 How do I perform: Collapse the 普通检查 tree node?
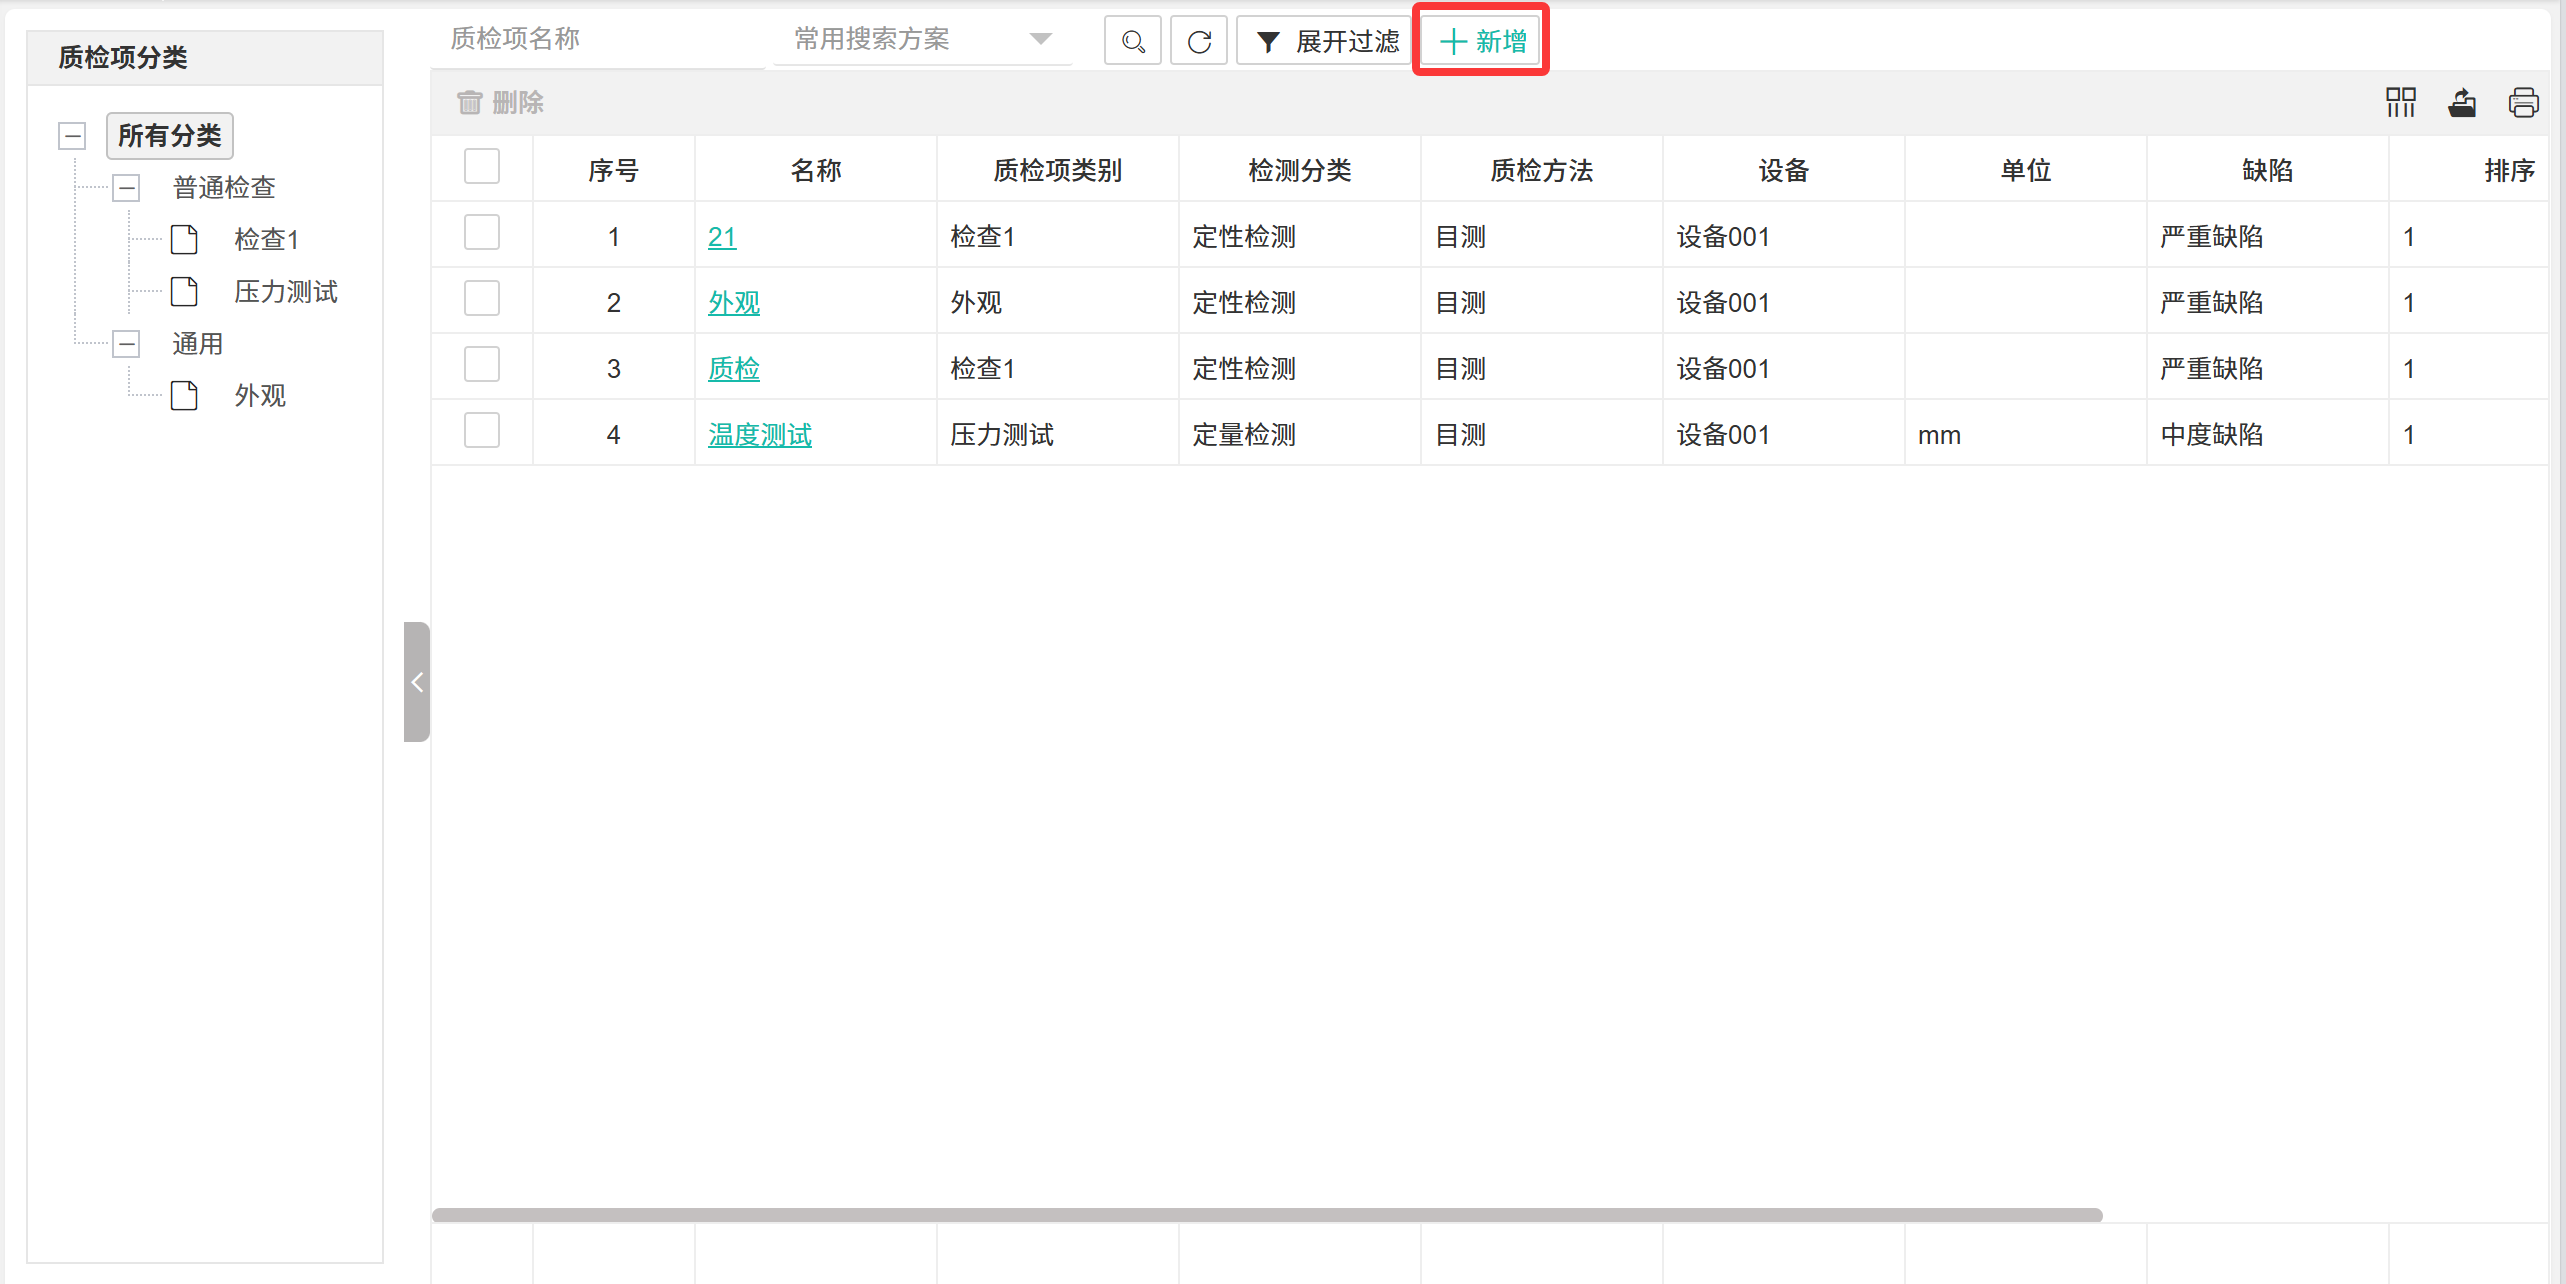(x=126, y=188)
